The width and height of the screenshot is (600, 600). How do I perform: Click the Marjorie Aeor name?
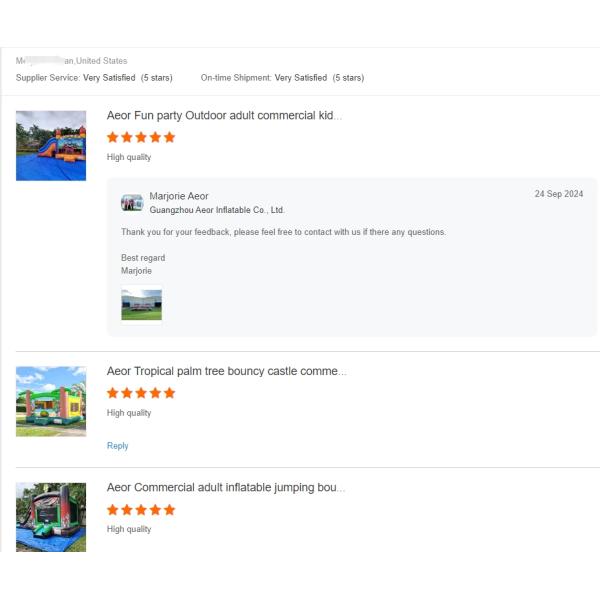pyautogui.click(x=179, y=196)
